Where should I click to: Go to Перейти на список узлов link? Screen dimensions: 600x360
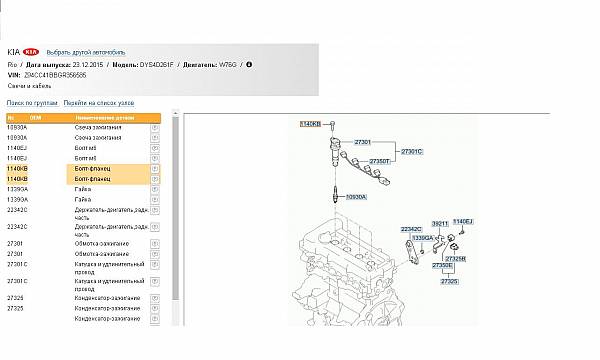(99, 103)
